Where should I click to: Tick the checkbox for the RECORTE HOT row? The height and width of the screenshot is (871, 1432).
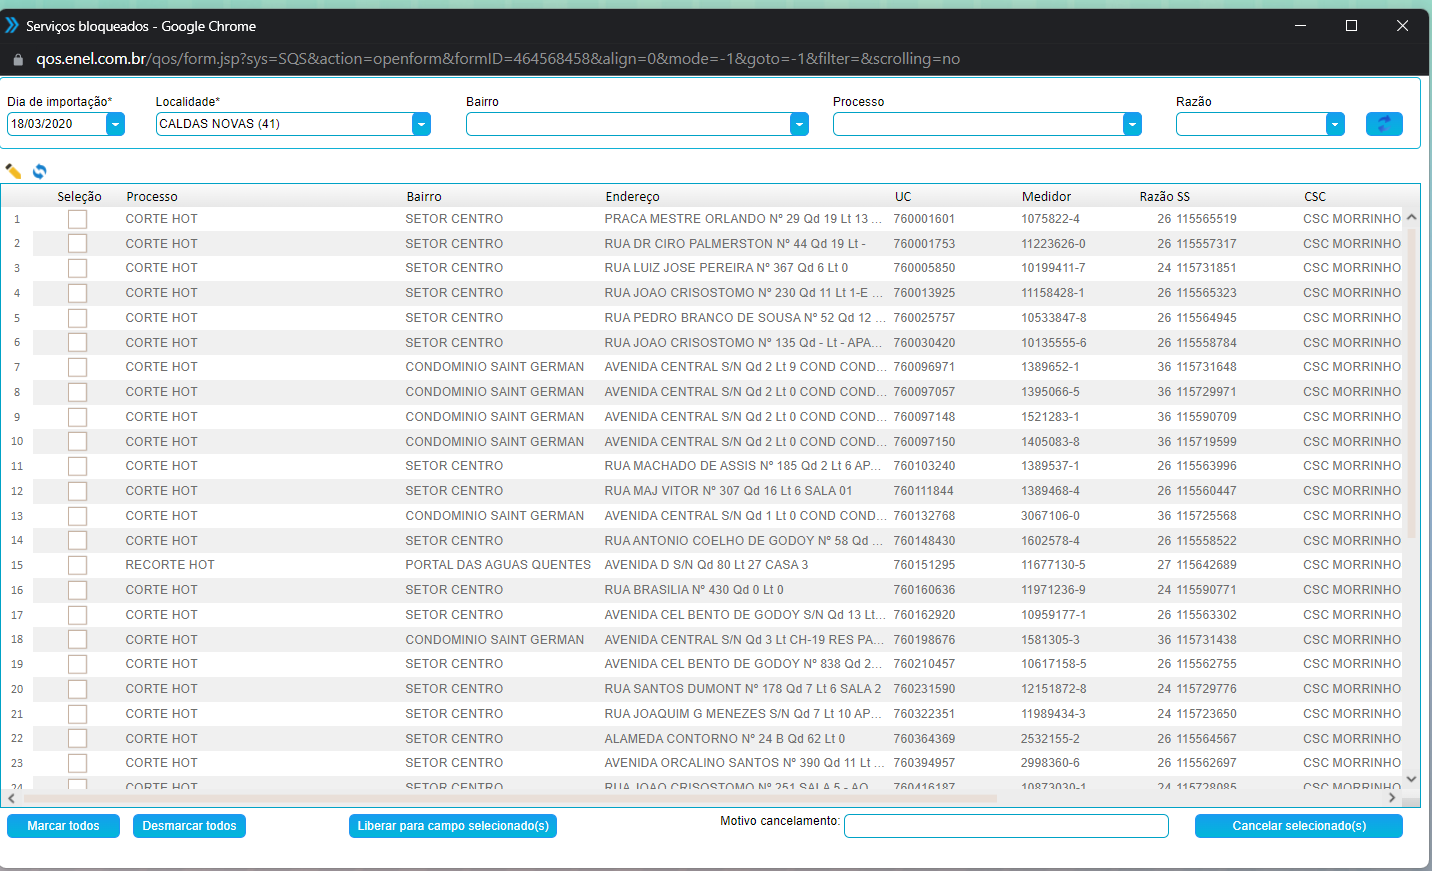tap(77, 565)
